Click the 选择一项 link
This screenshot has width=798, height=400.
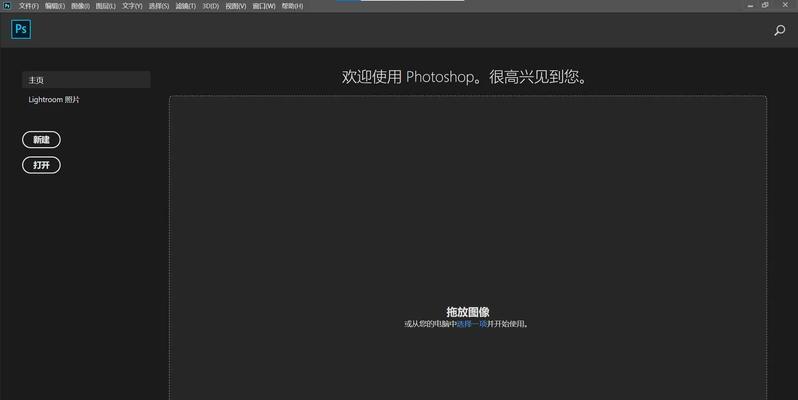point(472,324)
